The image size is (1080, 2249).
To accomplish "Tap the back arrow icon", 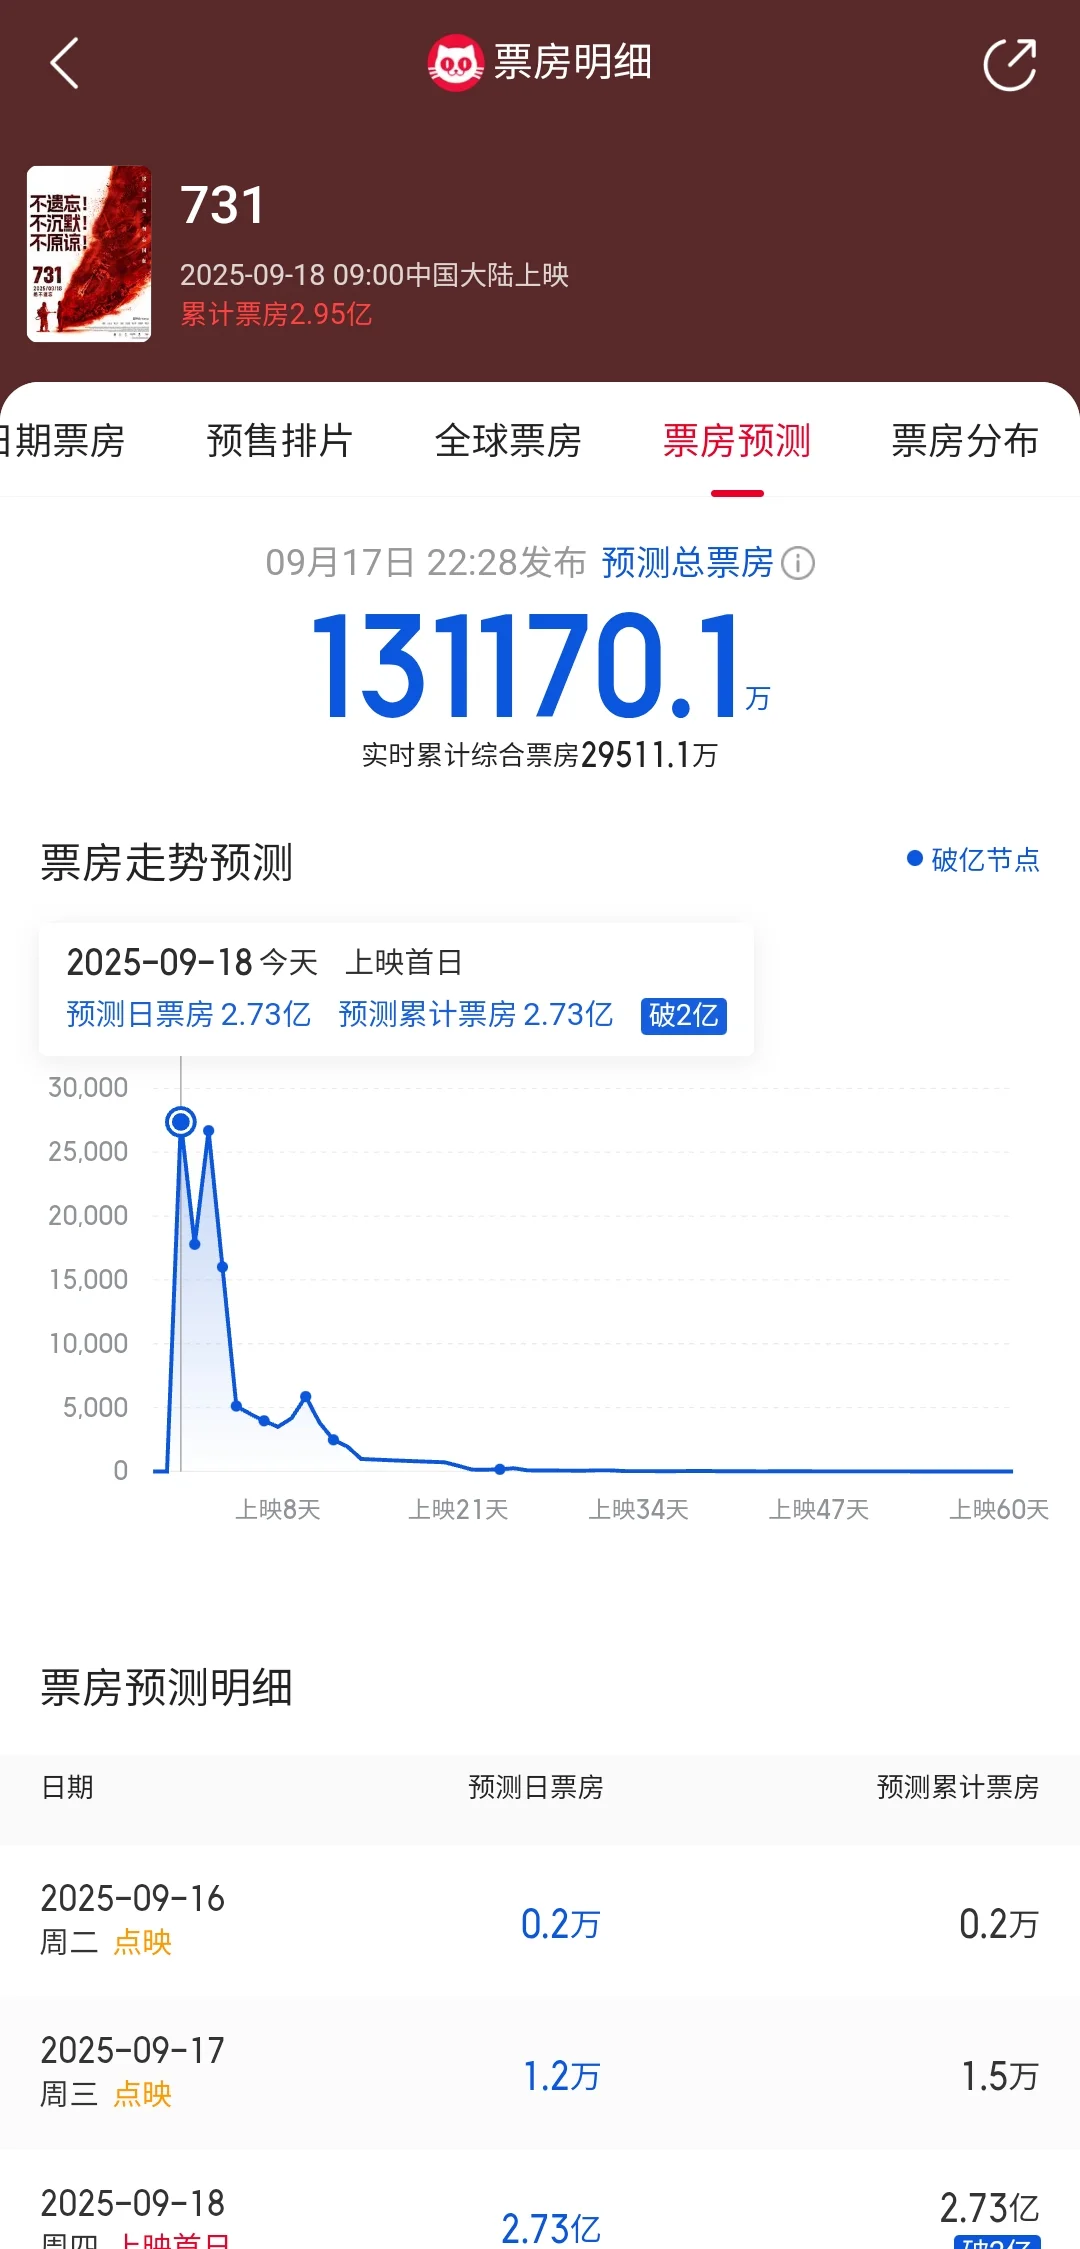I will [x=65, y=64].
